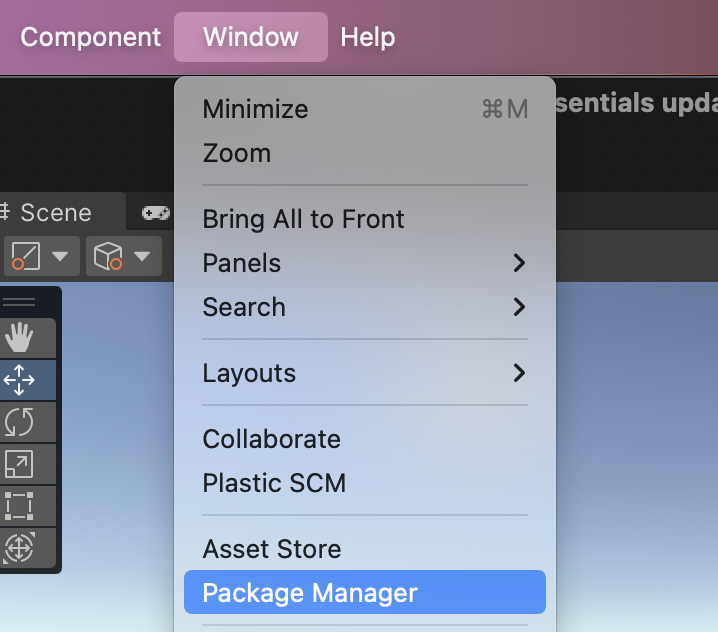
Task: Switch to the Scene tab
Action: 55,212
